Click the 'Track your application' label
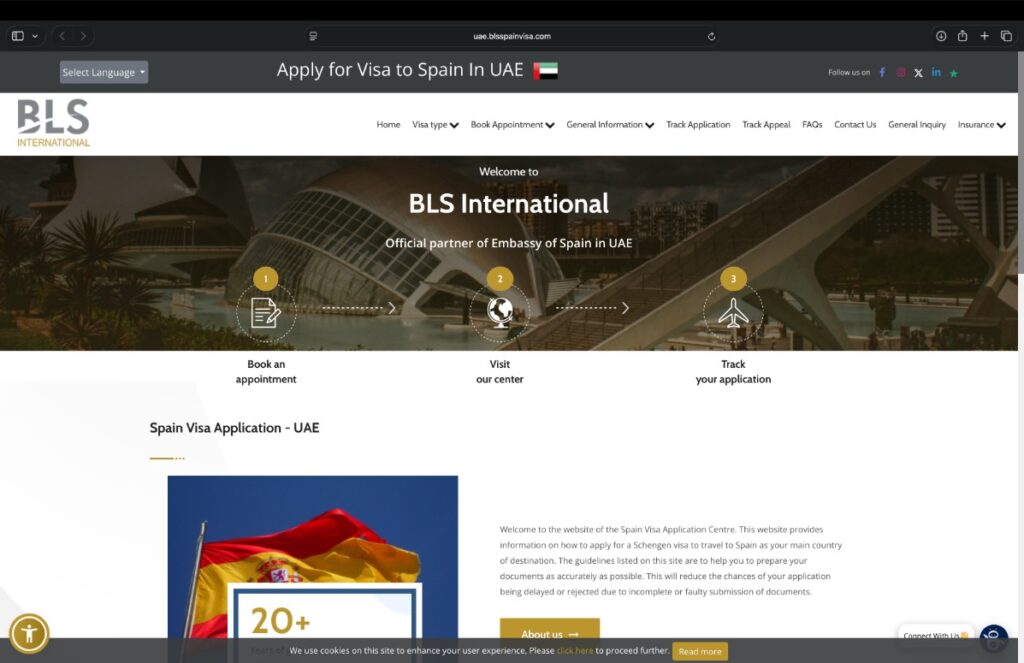The height and width of the screenshot is (663, 1024). tap(733, 372)
